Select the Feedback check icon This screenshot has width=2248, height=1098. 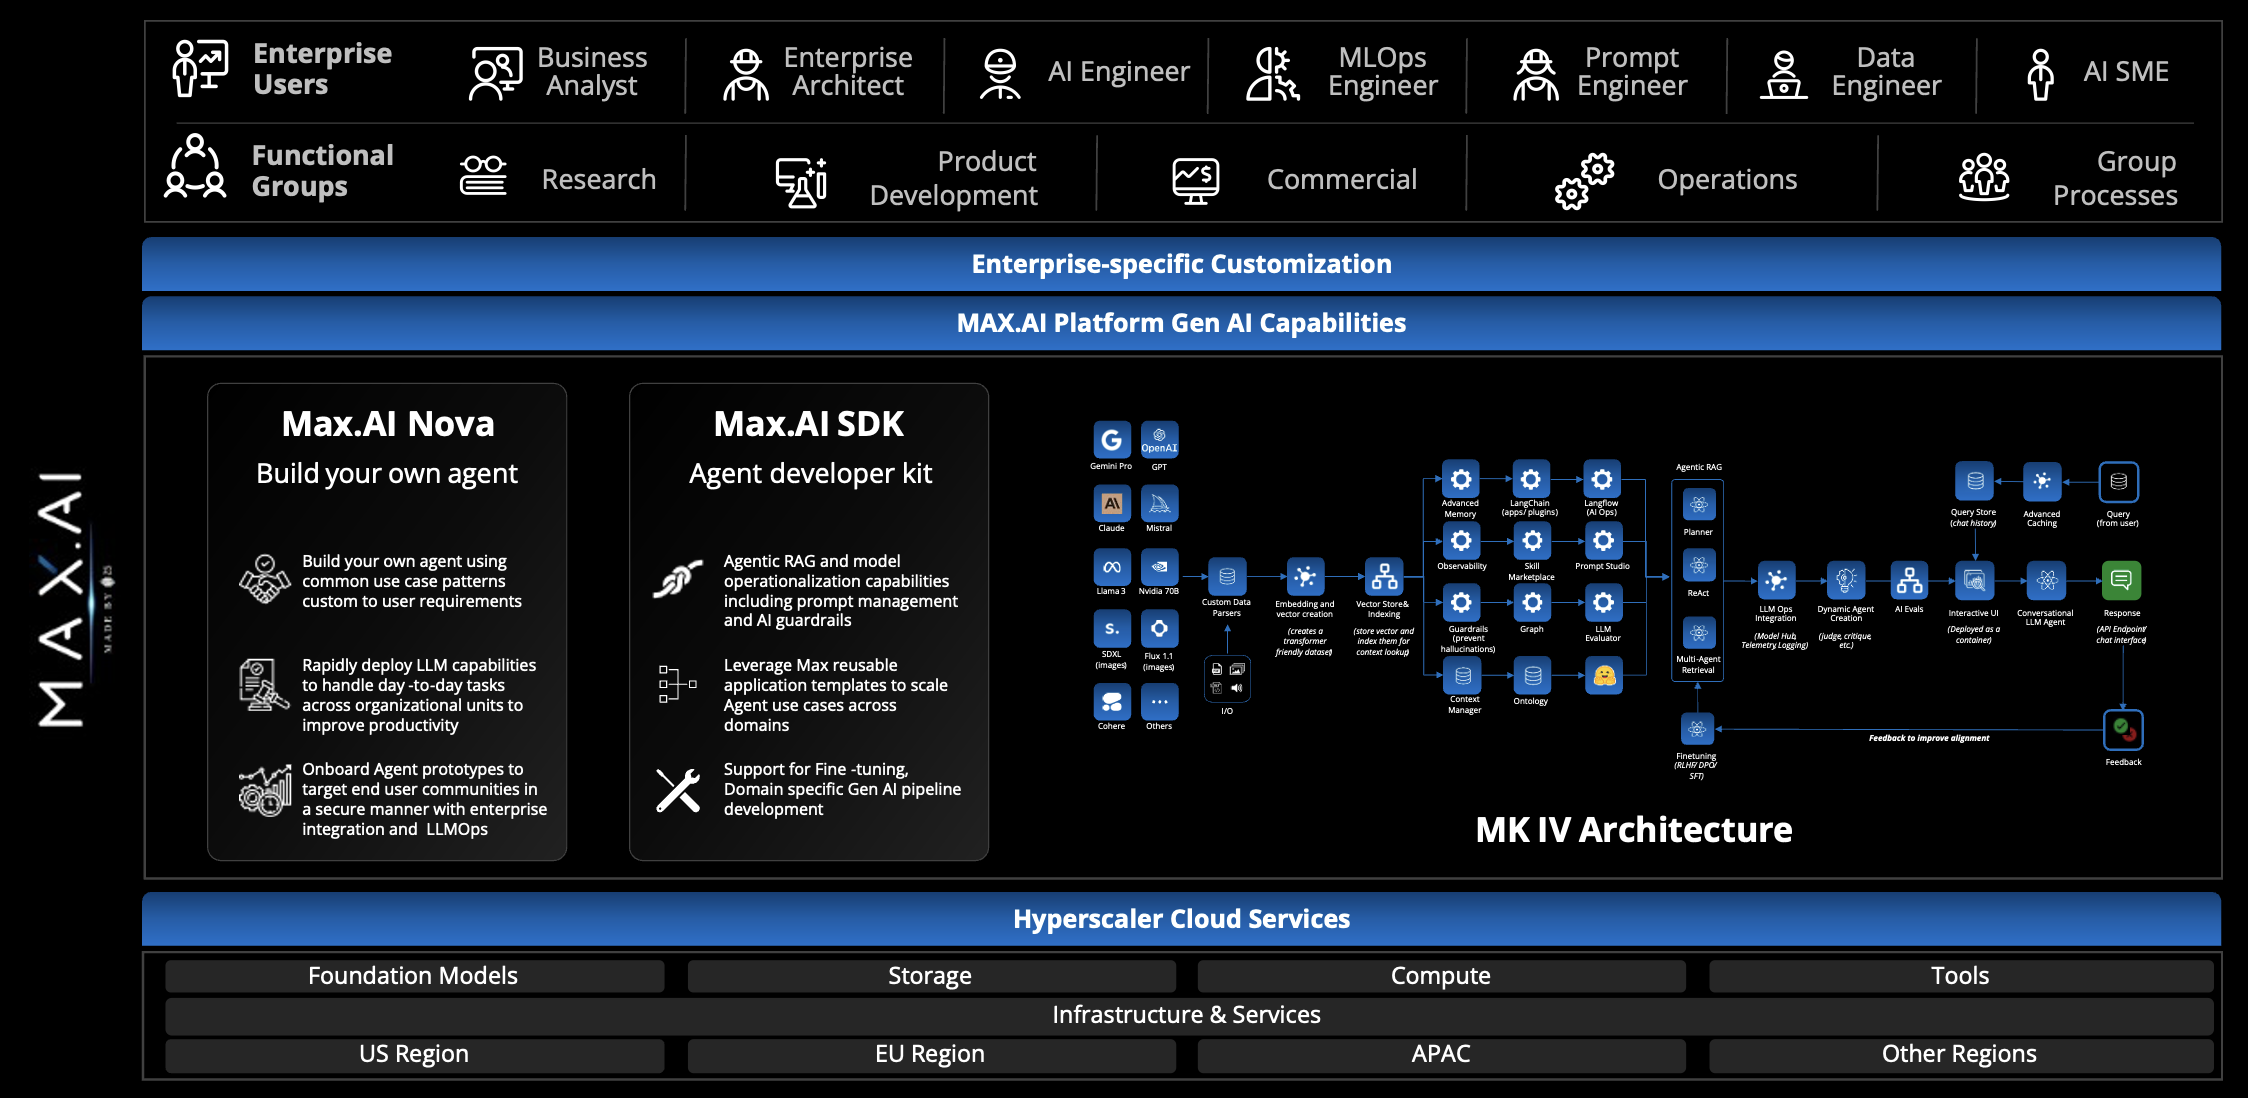tap(2122, 730)
